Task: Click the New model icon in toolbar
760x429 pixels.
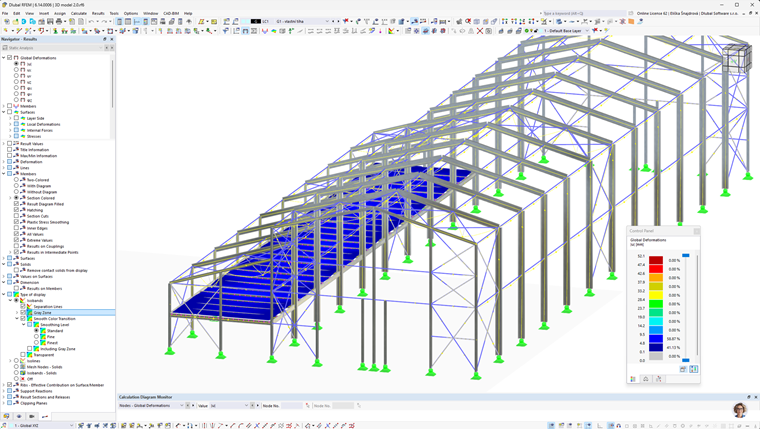Action: [x=7, y=21]
